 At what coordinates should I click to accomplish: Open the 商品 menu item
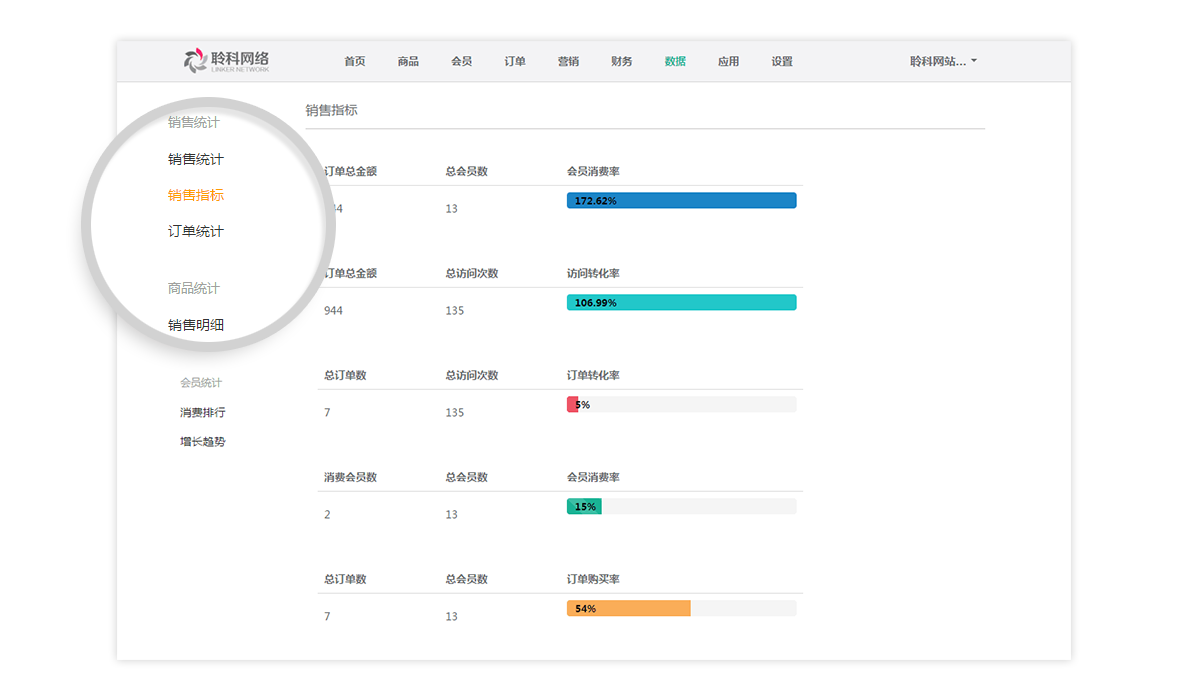(408, 62)
